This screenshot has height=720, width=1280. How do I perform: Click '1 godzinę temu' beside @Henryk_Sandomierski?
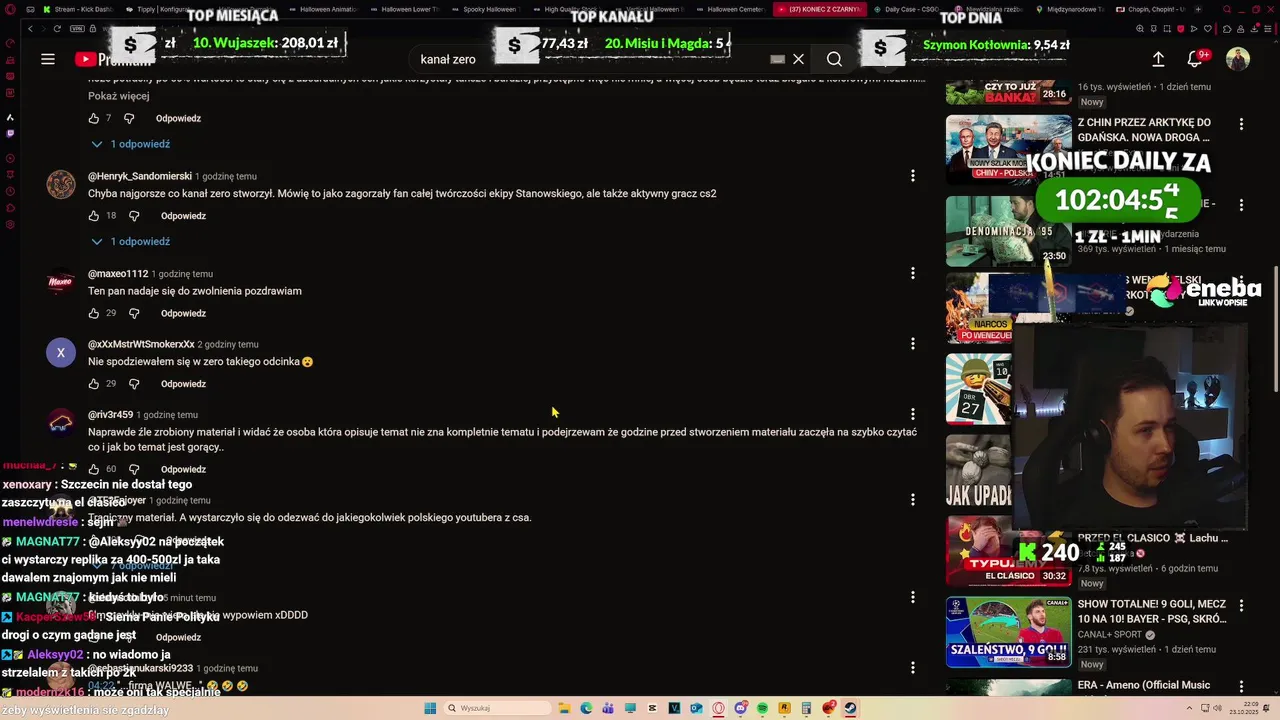click(x=226, y=176)
